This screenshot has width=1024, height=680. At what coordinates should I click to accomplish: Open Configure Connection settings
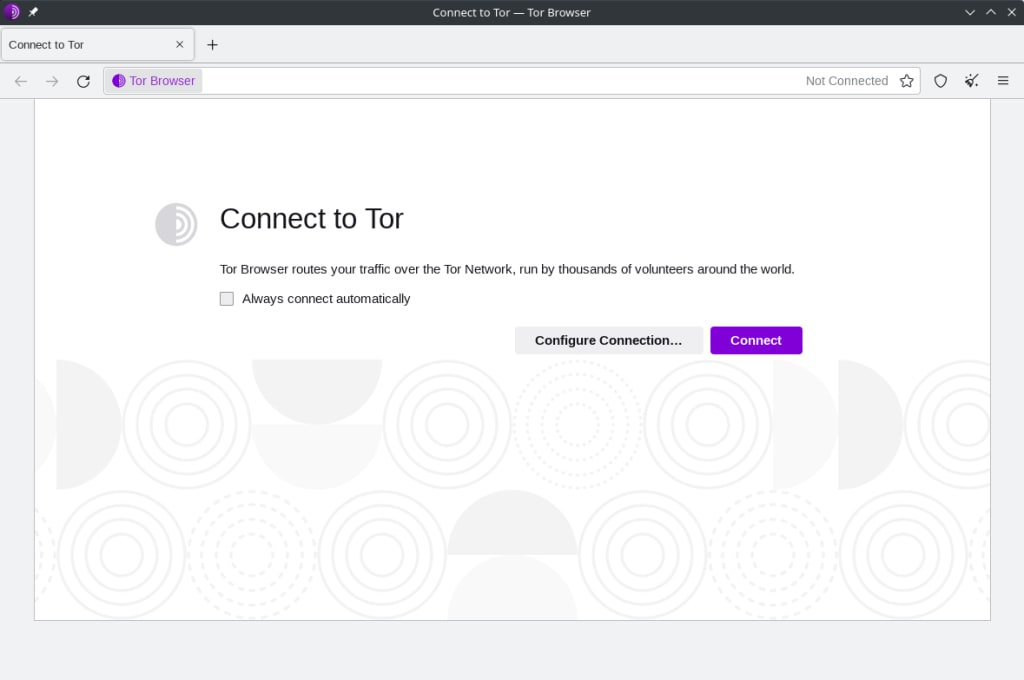coord(608,340)
